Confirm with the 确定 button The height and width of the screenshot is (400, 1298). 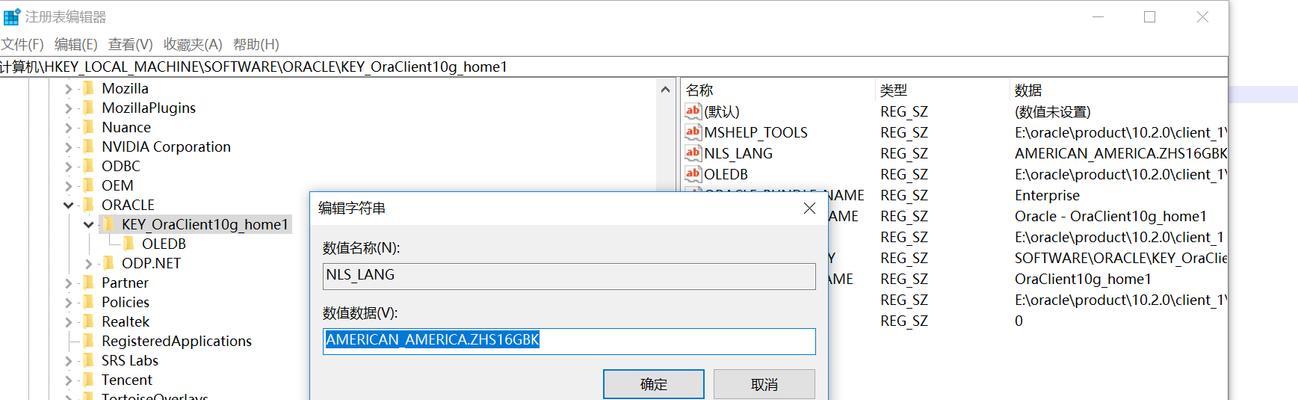point(653,384)
